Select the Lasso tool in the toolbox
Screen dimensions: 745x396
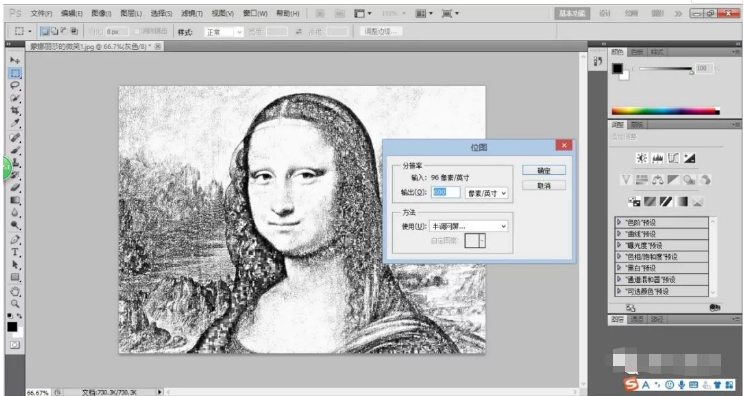pyautogui.click(x=15, y=86)
